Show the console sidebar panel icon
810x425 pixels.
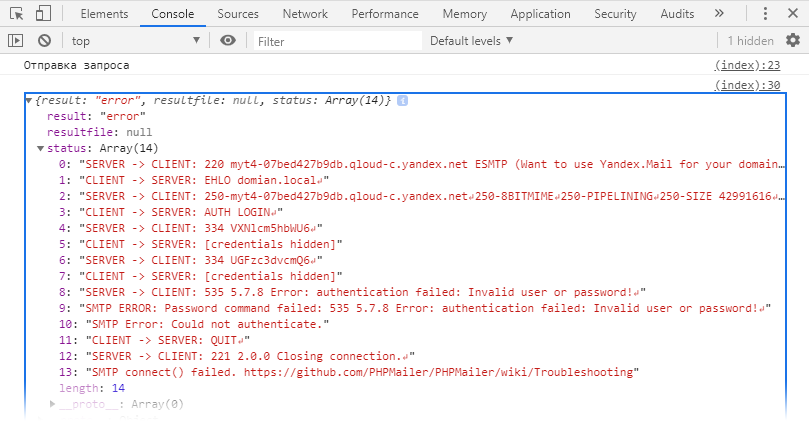click(x=15, y=41)
